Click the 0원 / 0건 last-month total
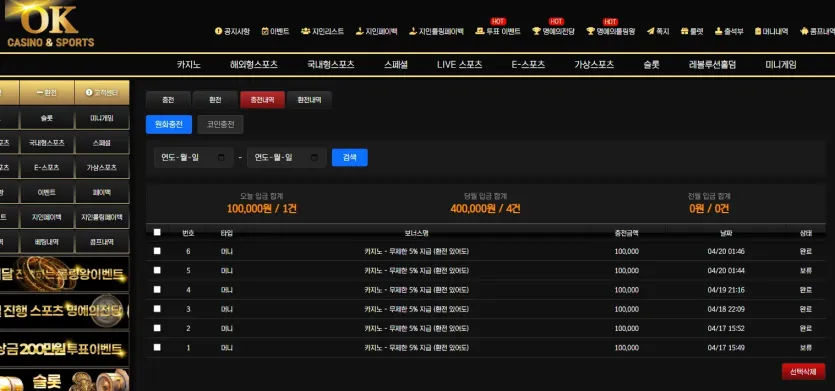This screenshot has height=391, width=835. pyautogui.click(x=709, y=209)
